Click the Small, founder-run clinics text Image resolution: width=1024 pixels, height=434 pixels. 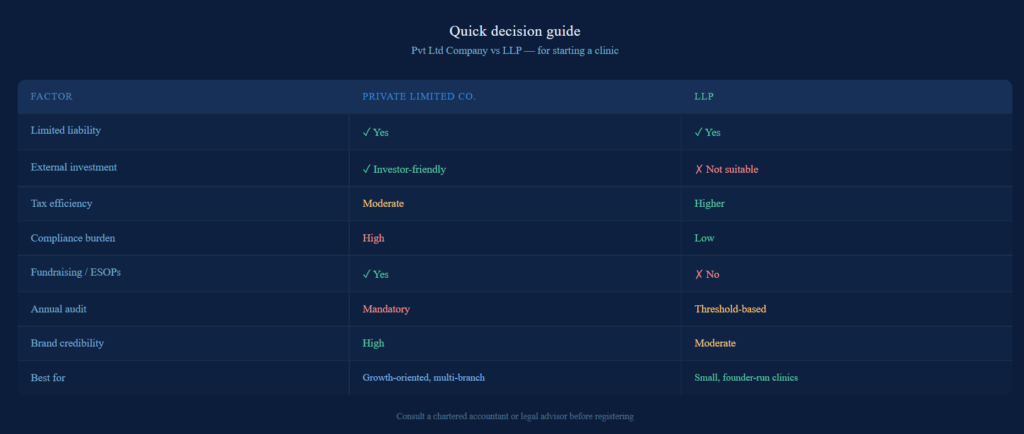[747, 377]
